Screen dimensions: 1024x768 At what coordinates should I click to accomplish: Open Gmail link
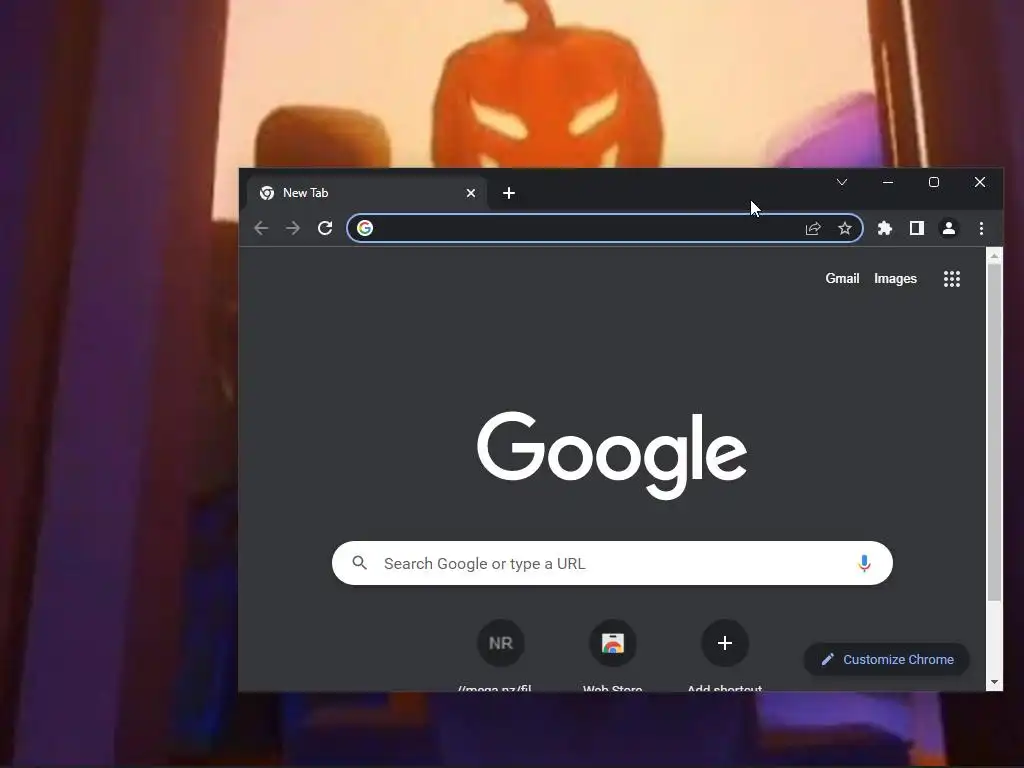pyautogui.click(x=842, y=279)
